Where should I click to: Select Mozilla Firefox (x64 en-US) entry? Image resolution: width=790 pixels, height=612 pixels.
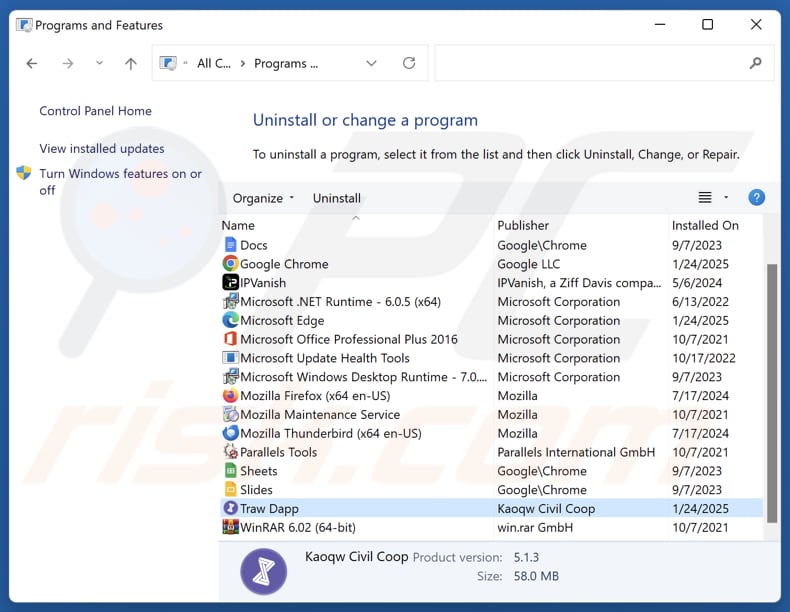pyautogui.click(x=315, y=396)
